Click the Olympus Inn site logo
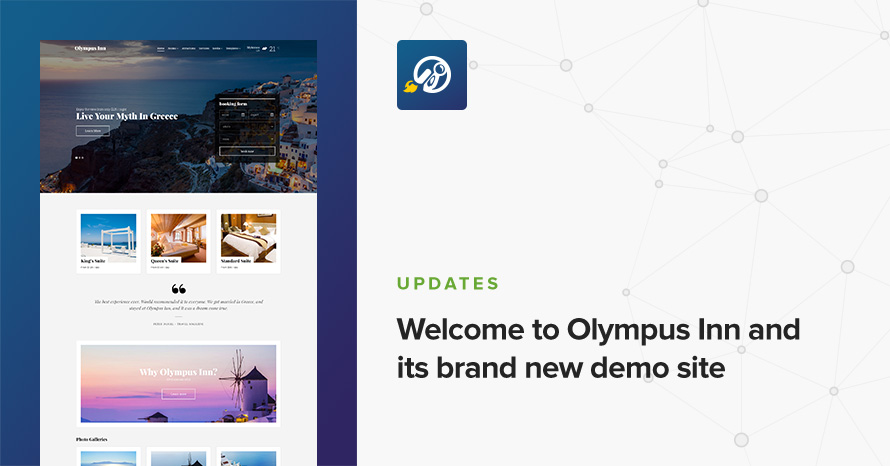 pyautogui.click(x=90, y=48)
